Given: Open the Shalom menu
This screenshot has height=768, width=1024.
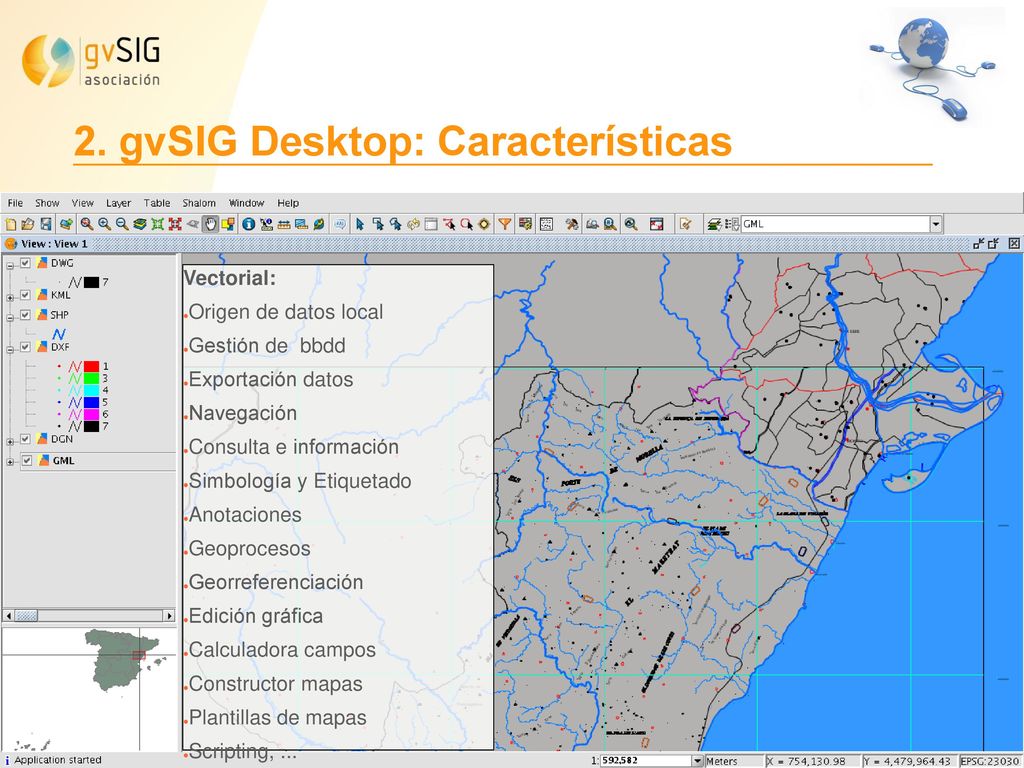Looking at the screenshot, I should [x=199, y=203].
